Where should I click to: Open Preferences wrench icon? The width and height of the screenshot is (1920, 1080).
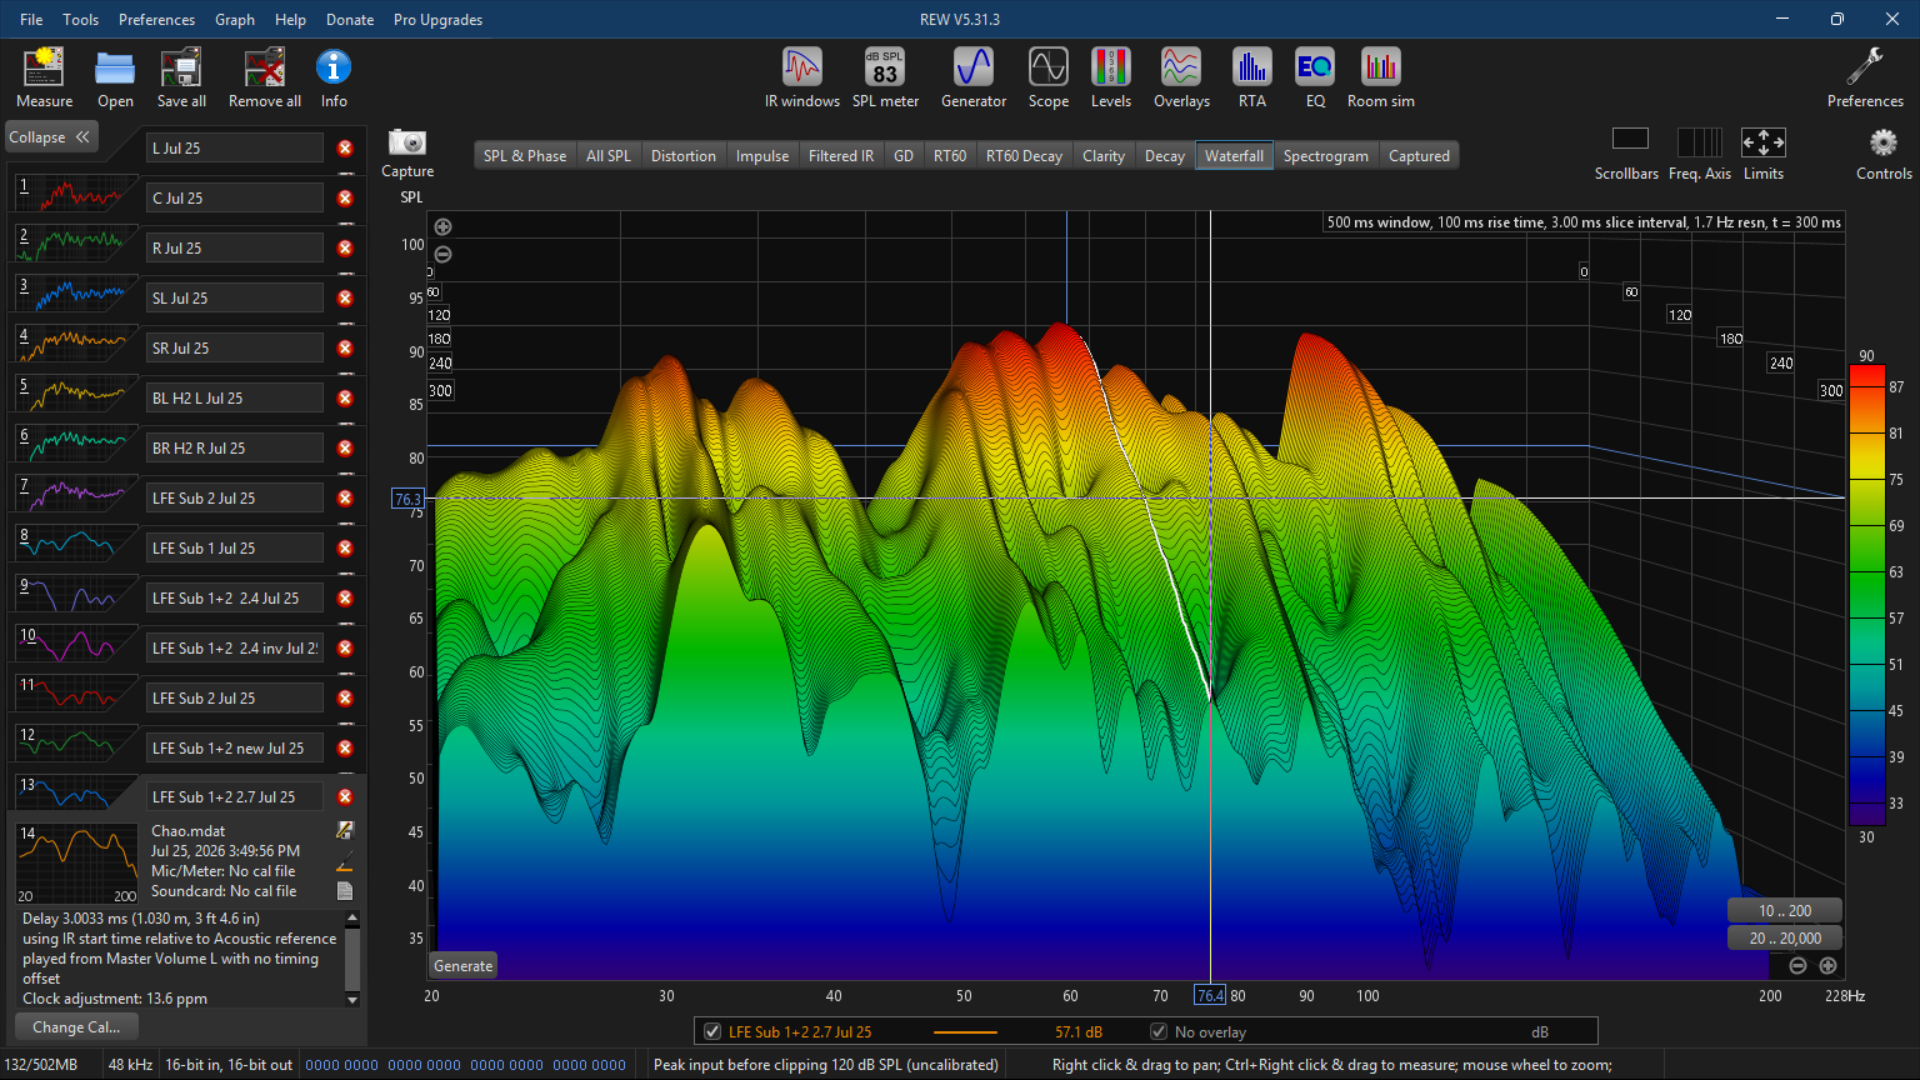(1865, 78)
